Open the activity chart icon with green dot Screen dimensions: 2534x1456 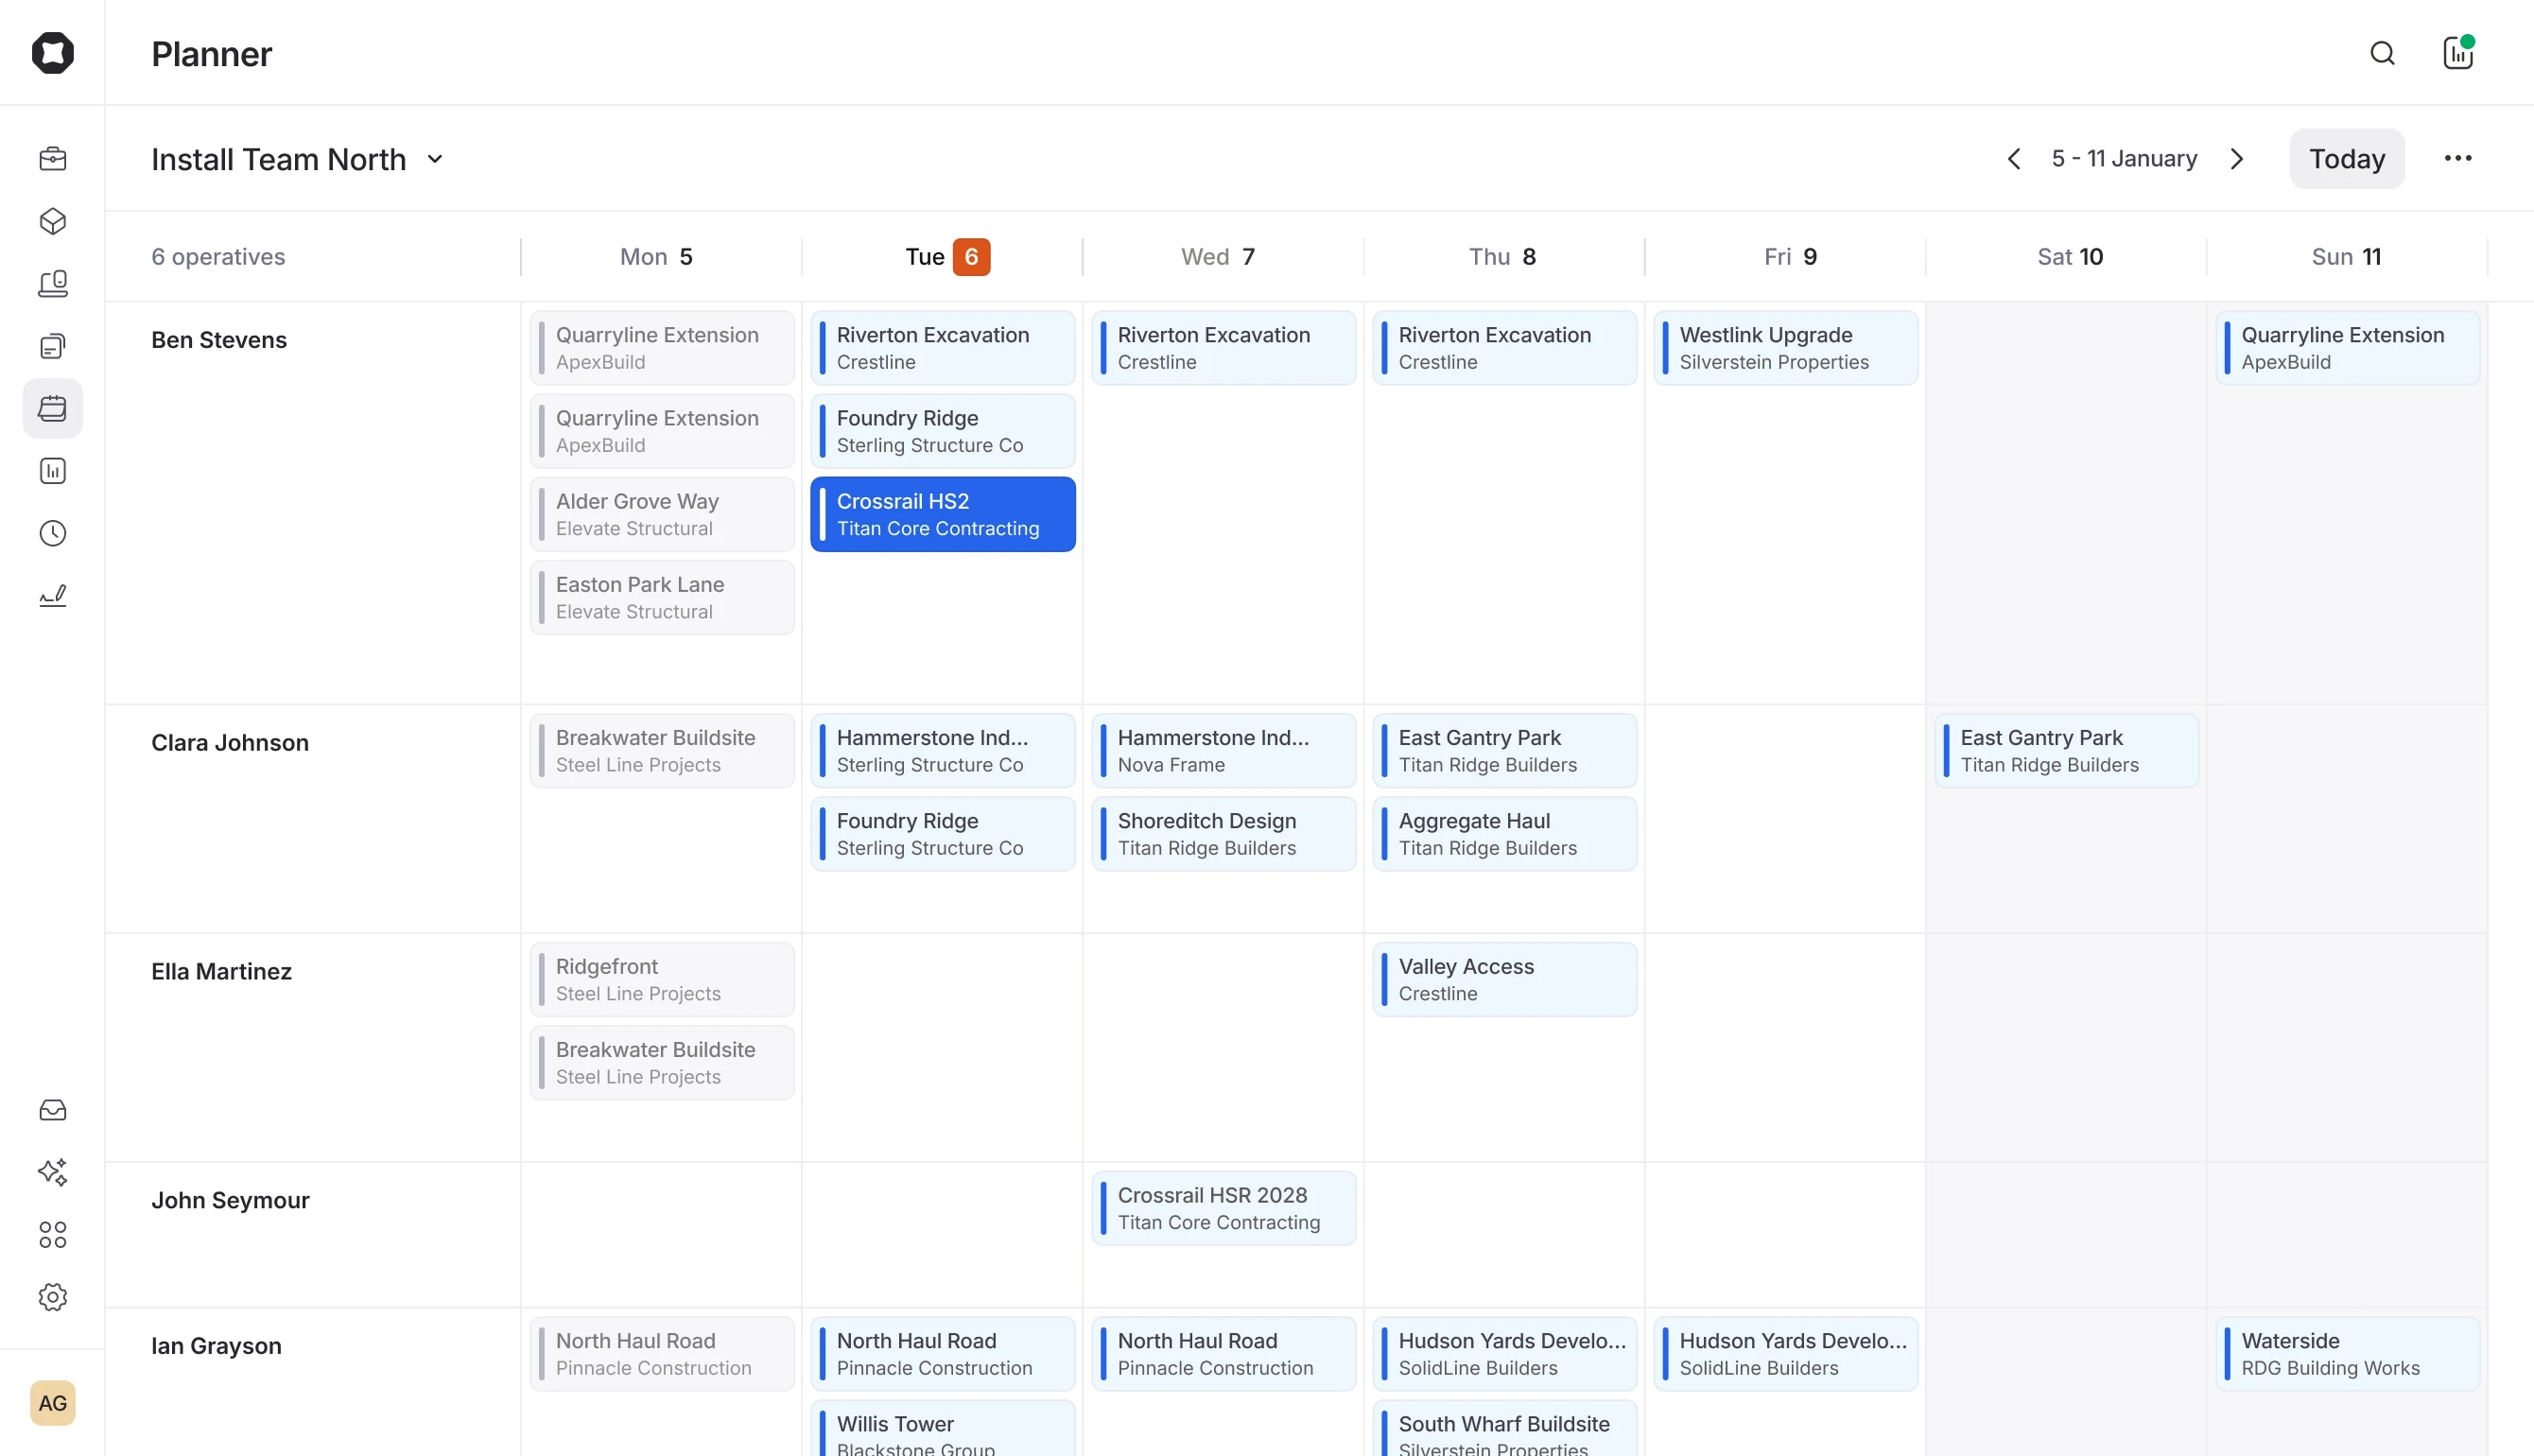[2457, 53]
